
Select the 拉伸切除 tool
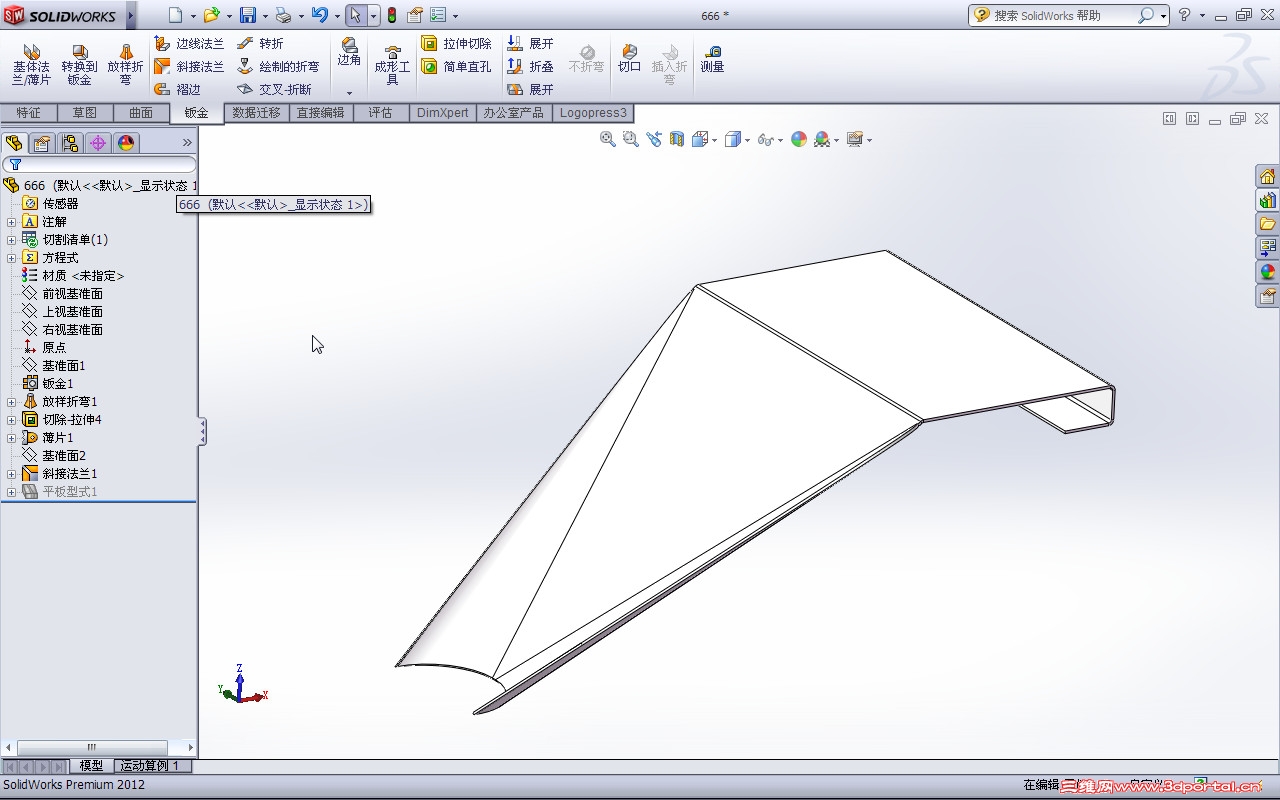click(456, 44)
